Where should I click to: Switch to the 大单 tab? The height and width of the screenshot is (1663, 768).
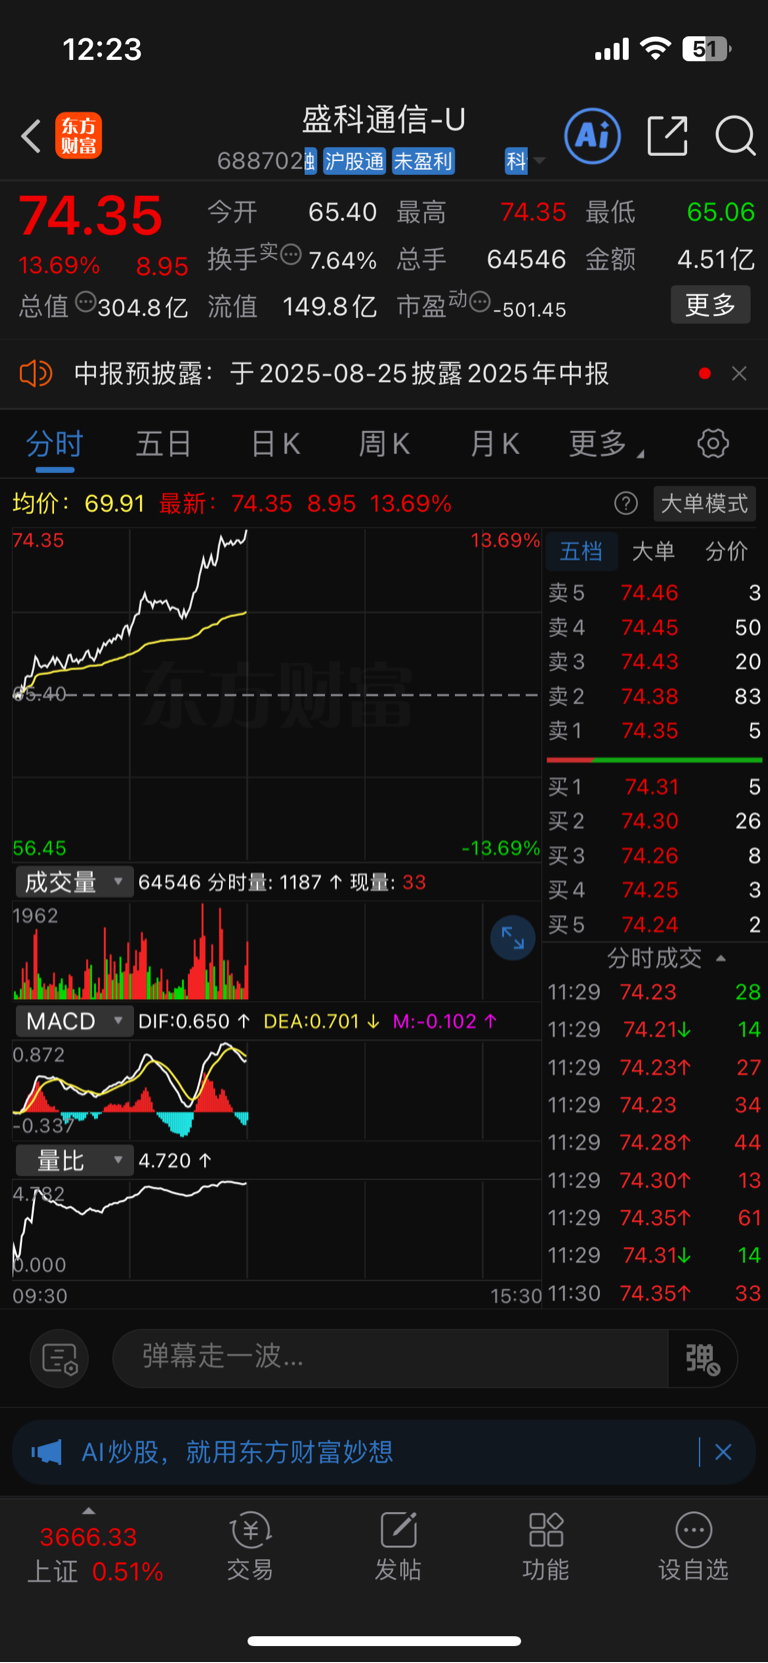click(653, 551)
